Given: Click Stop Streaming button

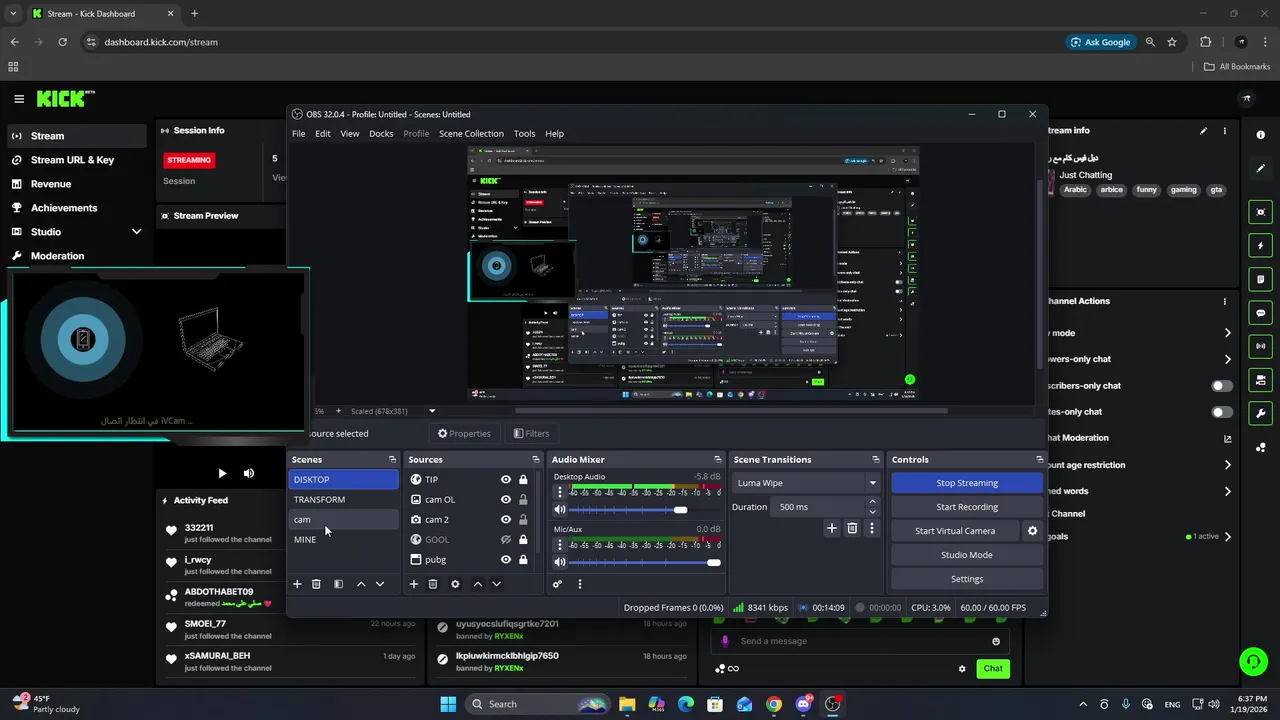Looking at the screenshot, I should 967,483.
